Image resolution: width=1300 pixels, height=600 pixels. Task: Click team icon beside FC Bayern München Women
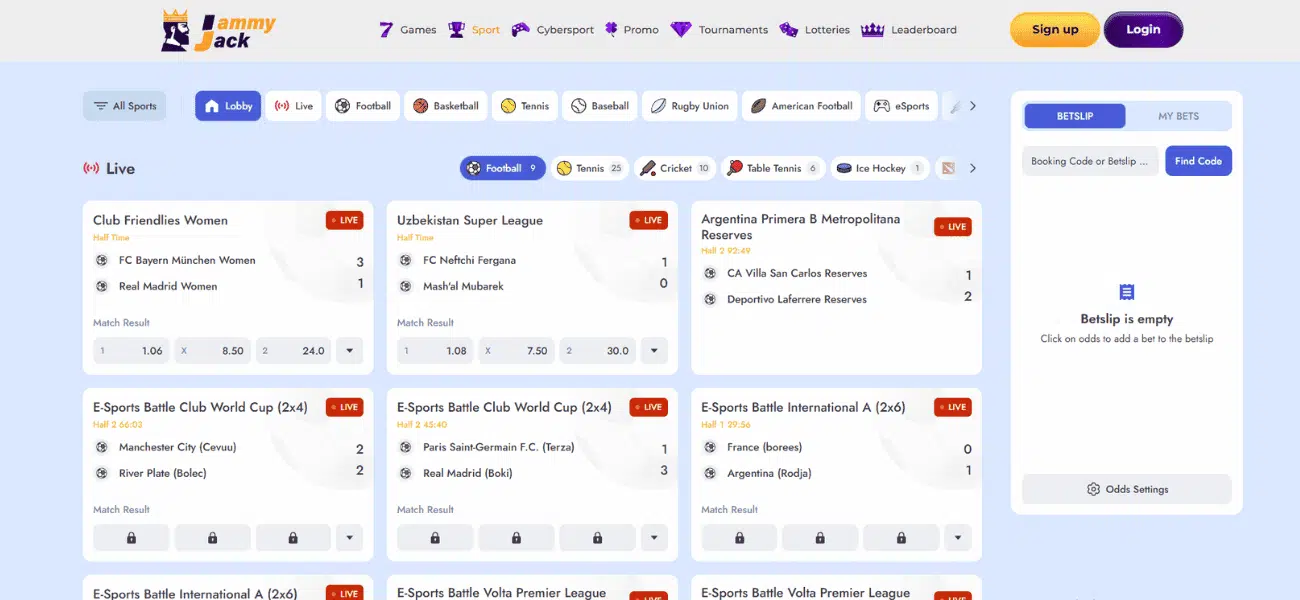point(101,260)
